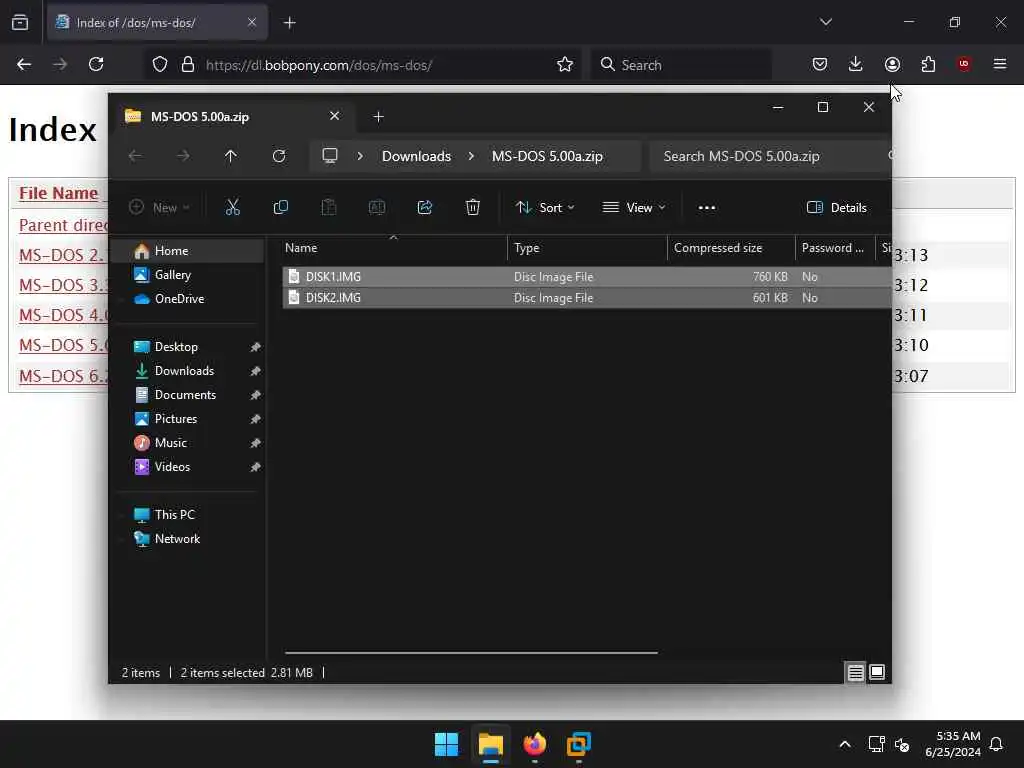Open Pictures in Quick access
The image size is (1024, 768).
(175, 419)
